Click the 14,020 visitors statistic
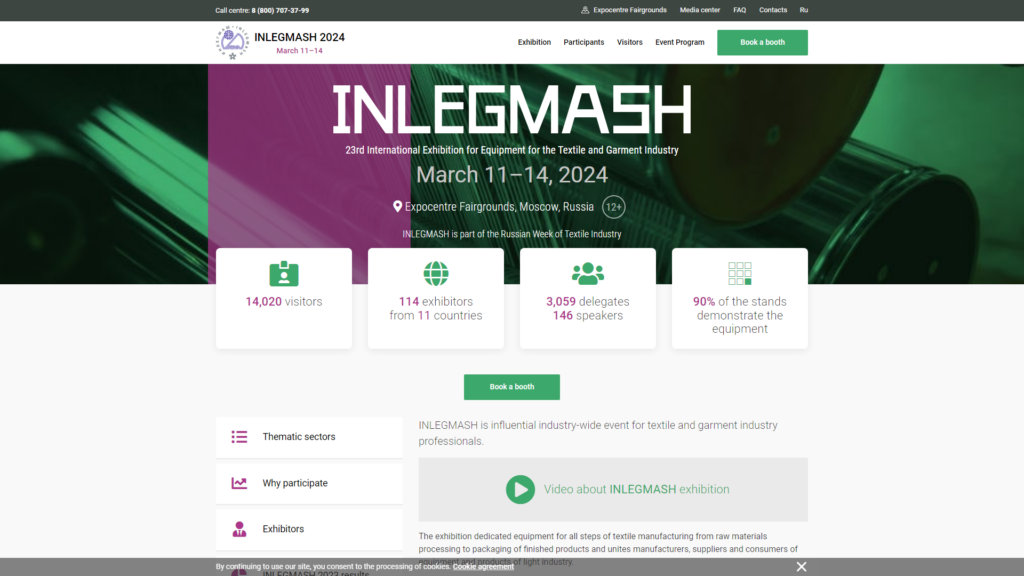This screenshot has height=576, width=1024. [284, 302]
